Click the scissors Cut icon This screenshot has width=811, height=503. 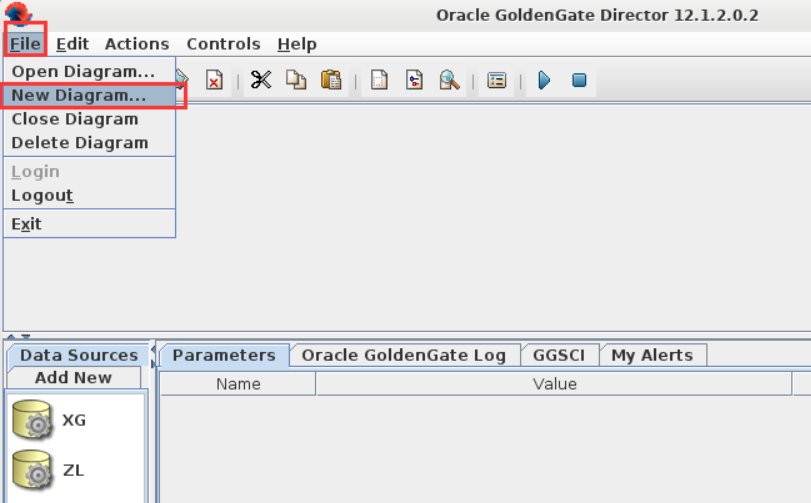tap(261, 80)
